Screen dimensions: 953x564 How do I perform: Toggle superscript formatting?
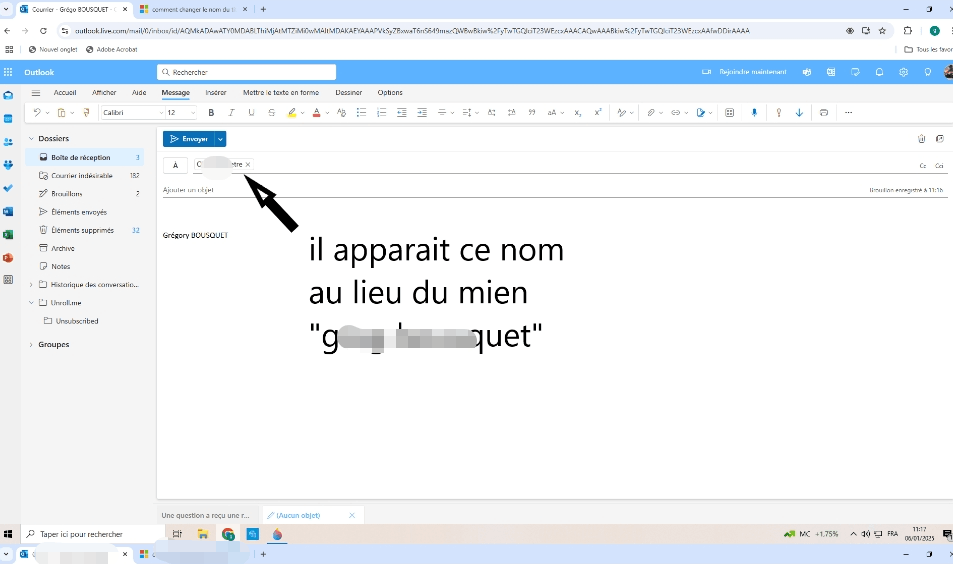point(598,112)
